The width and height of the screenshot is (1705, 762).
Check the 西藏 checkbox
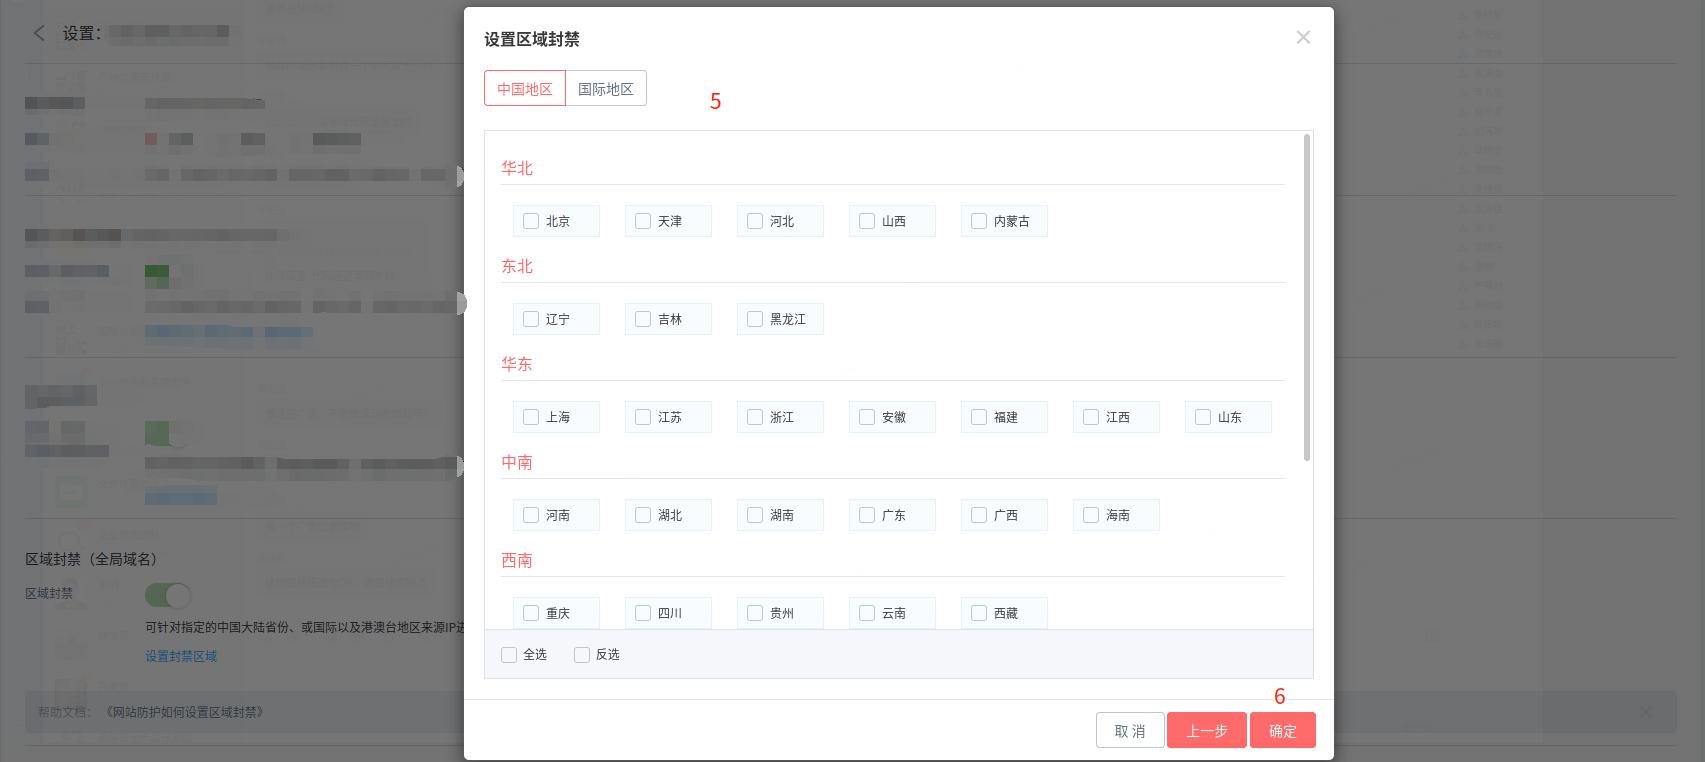[x=979, y=613]
